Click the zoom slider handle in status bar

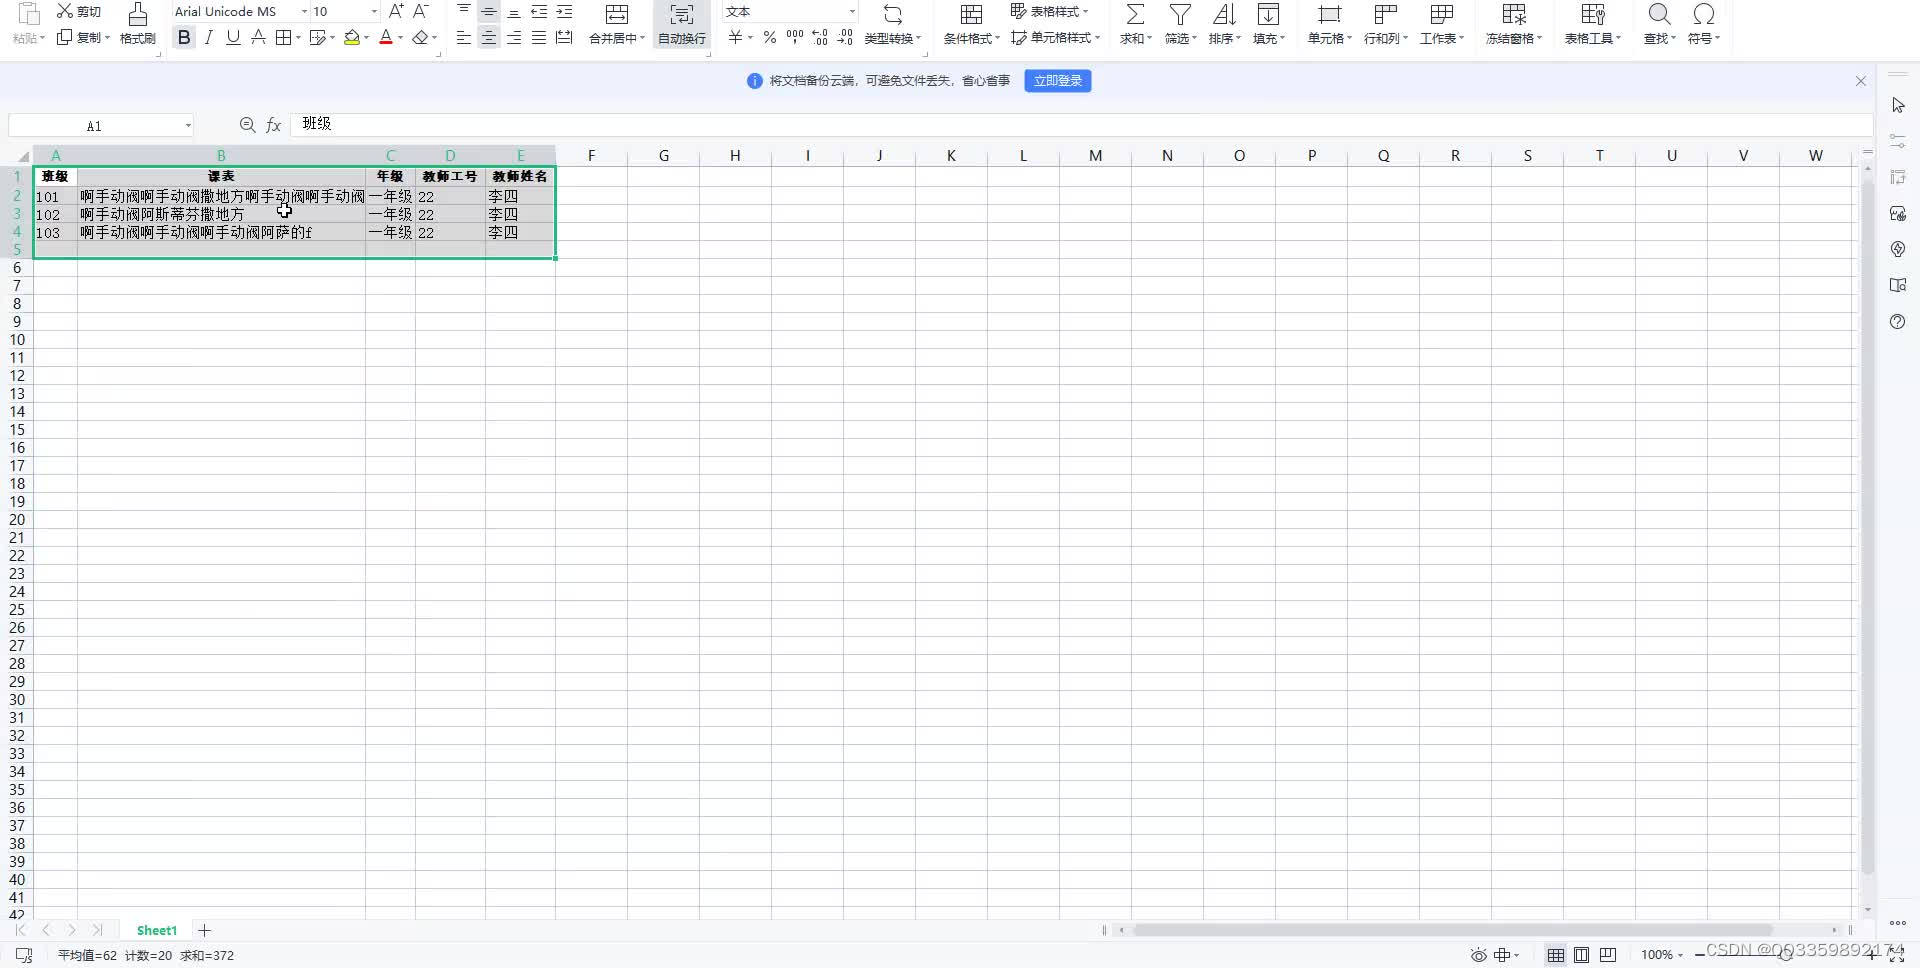[1785, 955]
